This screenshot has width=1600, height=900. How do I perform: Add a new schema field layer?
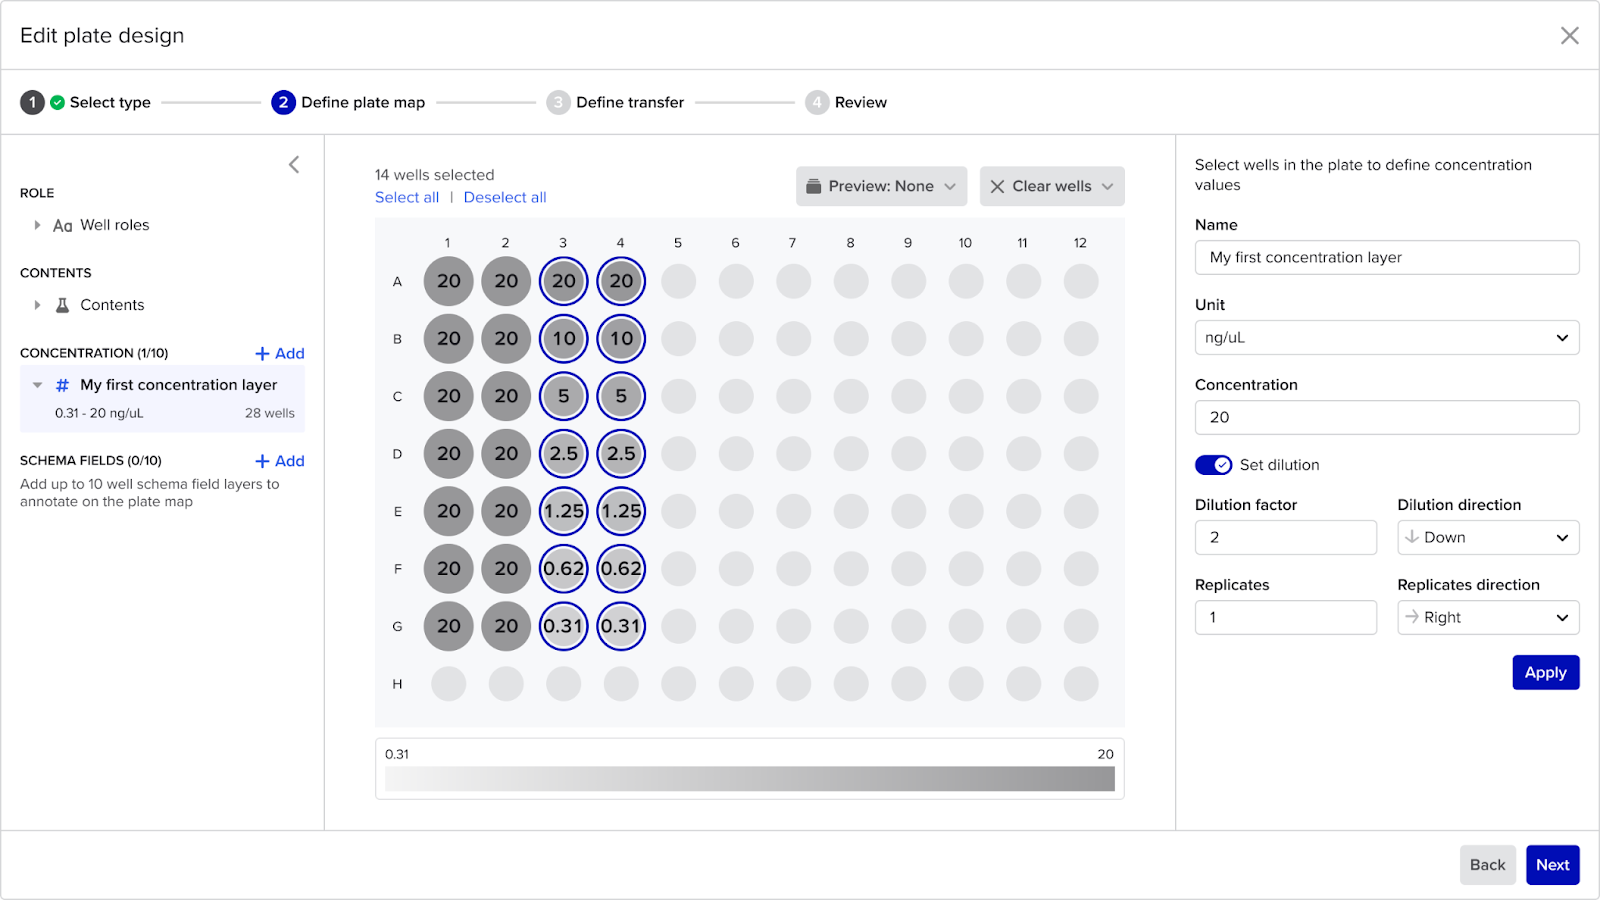(280, 461)
